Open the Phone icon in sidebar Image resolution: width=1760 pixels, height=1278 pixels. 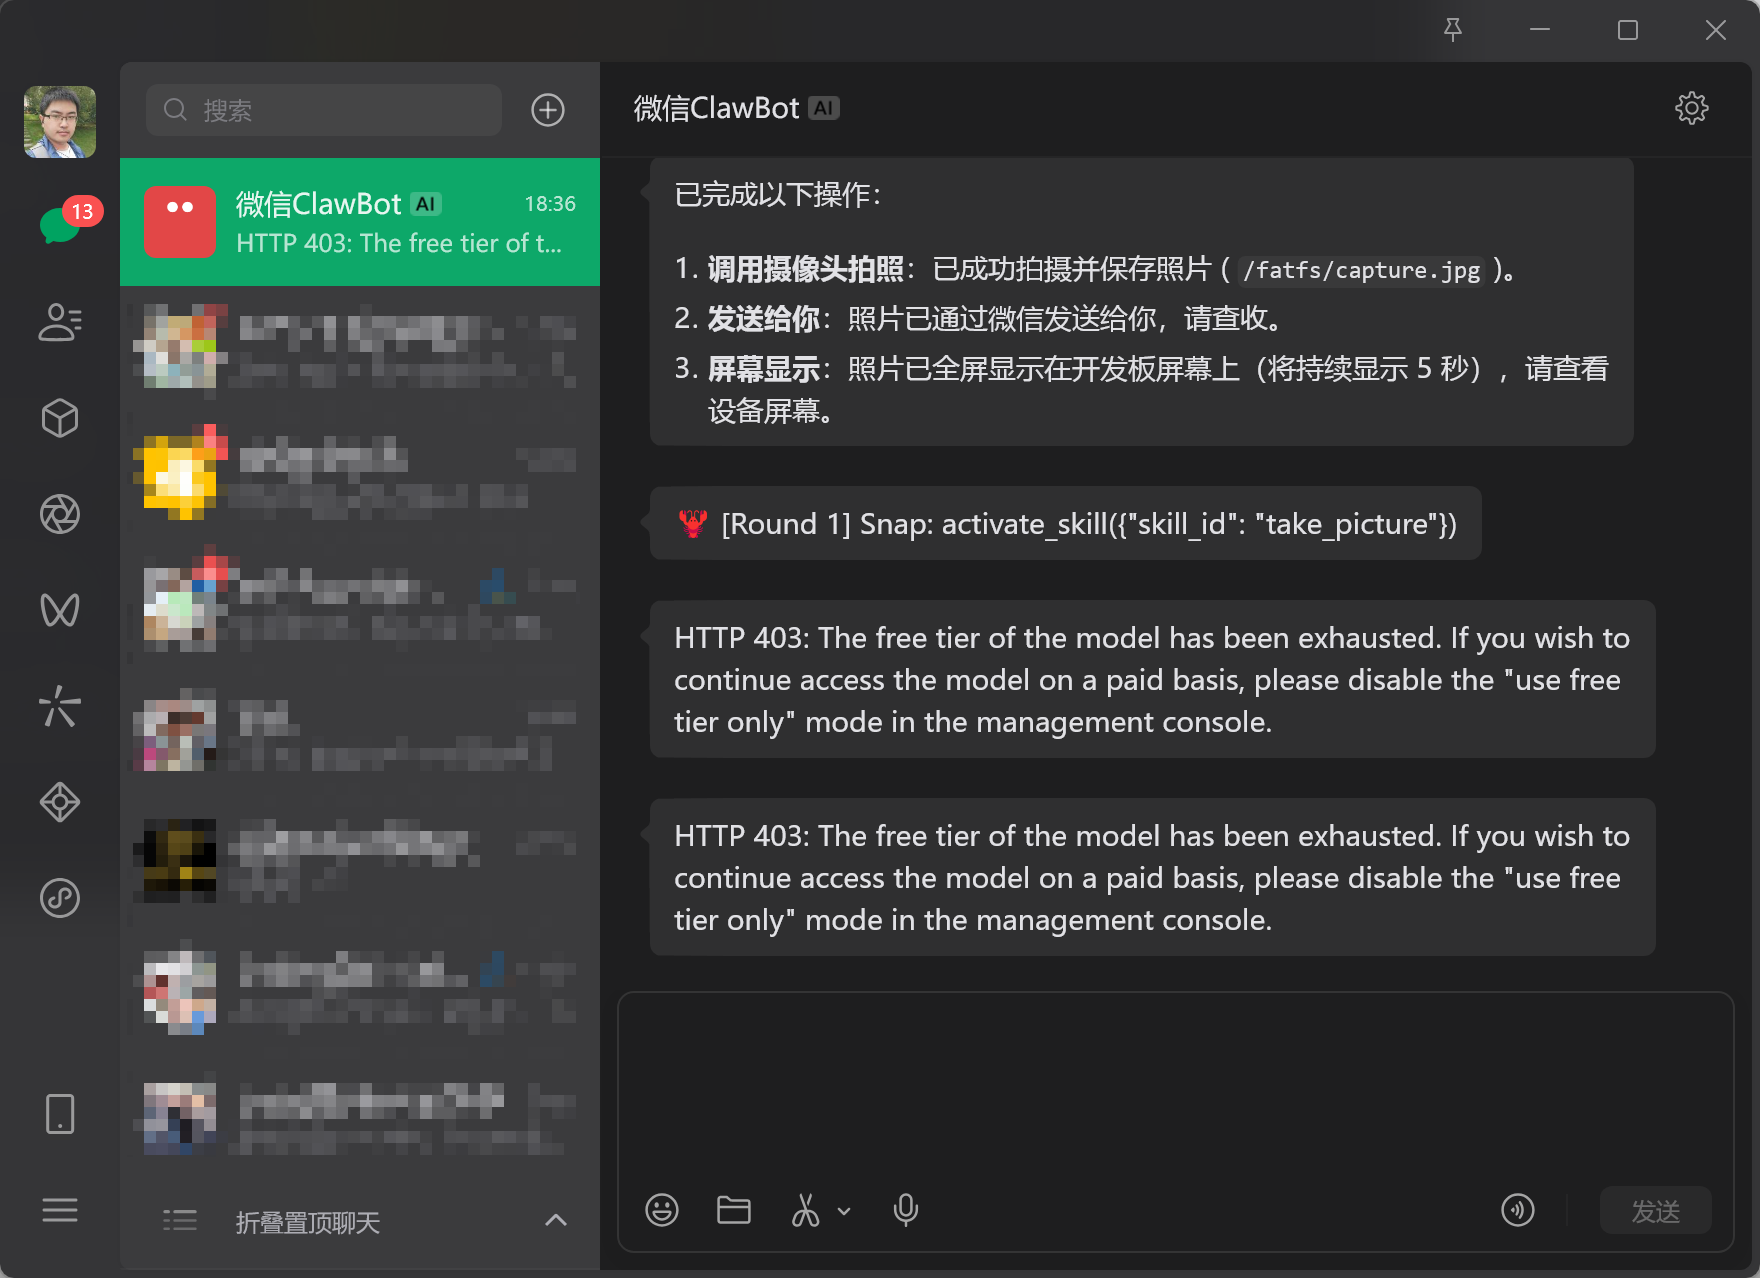(60, 1113)
